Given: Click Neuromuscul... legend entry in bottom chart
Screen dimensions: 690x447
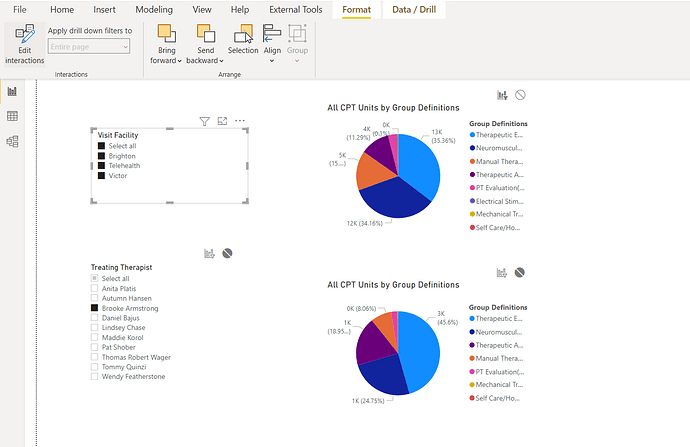Looking at the screenshot, I should pos(495,332).
